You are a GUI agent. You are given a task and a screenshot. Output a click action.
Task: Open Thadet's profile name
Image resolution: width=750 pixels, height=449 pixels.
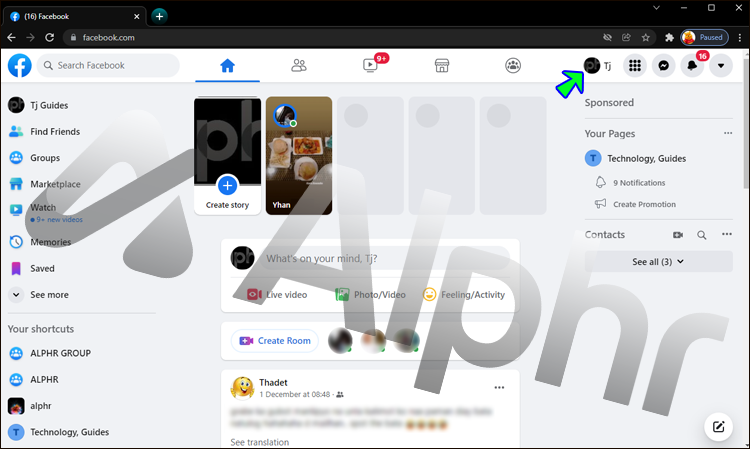[x=273, y=383]
